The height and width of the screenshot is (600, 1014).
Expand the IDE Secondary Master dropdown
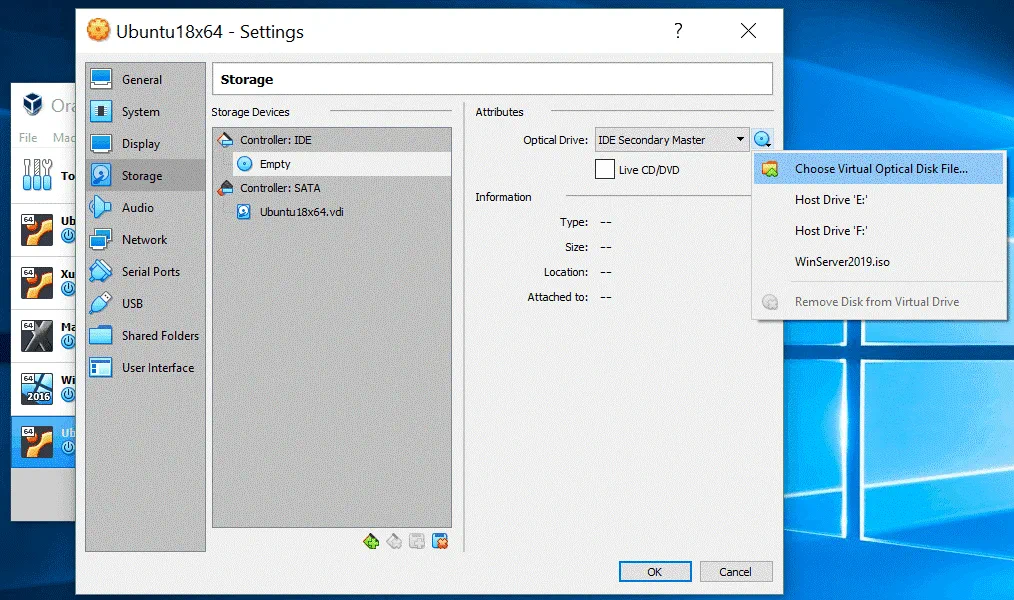740,140
